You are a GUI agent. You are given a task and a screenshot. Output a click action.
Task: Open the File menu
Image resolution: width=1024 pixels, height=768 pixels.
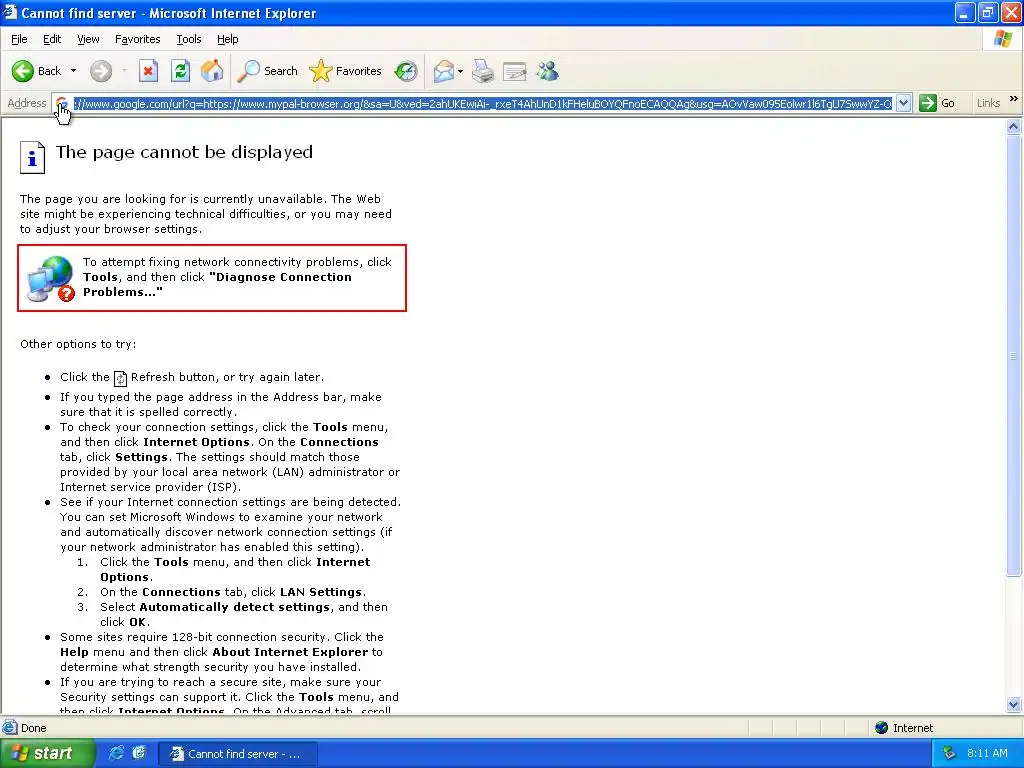tap(19, 39)
